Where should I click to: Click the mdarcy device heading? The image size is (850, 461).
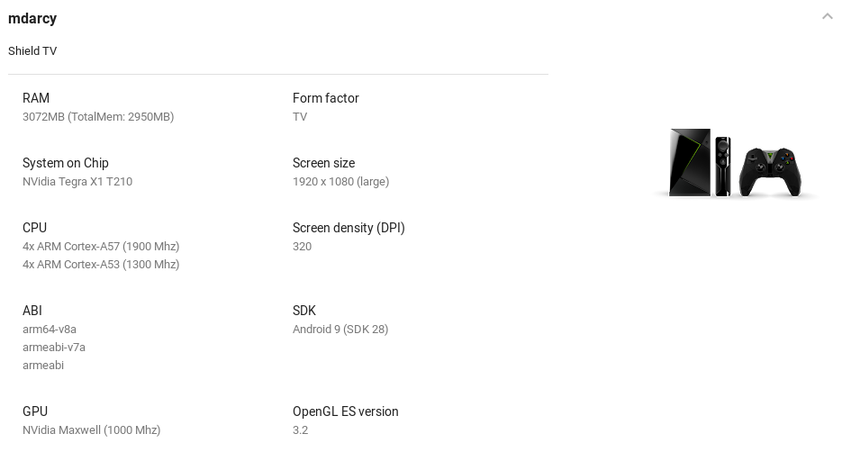tap(32, 18)
